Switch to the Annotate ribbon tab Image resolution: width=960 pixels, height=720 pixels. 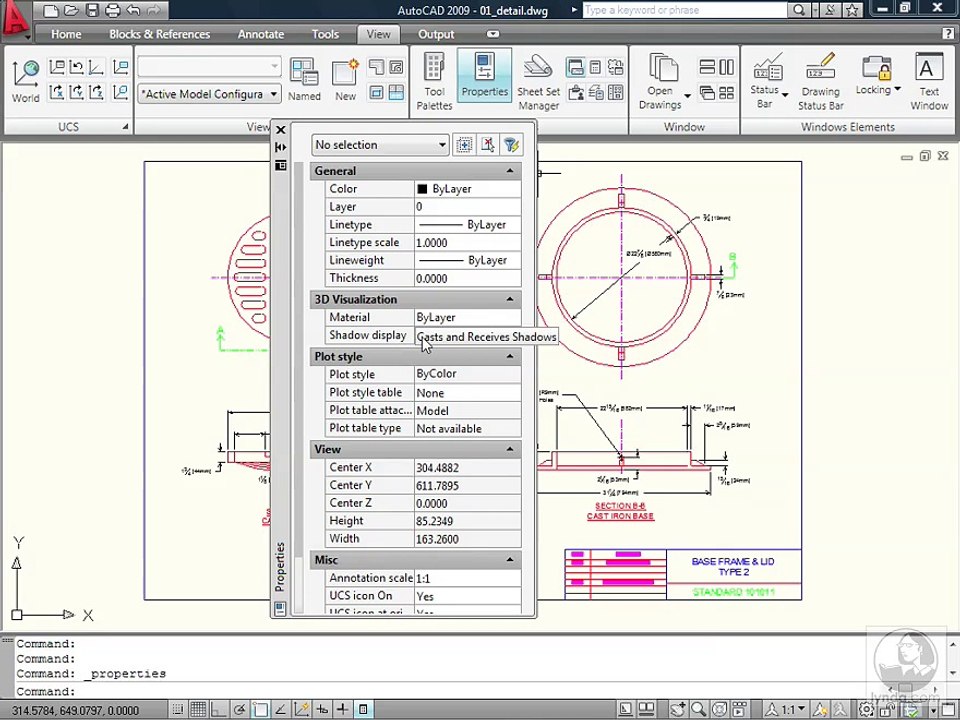260,34
